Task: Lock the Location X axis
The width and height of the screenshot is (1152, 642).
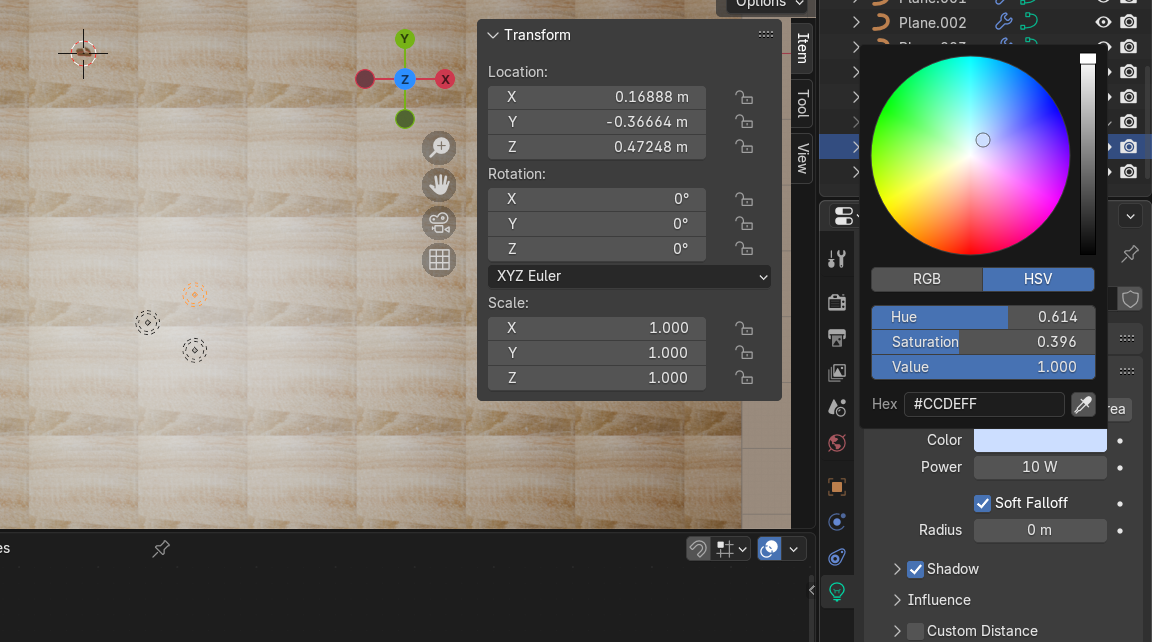Action: click(x=743, y=97)
